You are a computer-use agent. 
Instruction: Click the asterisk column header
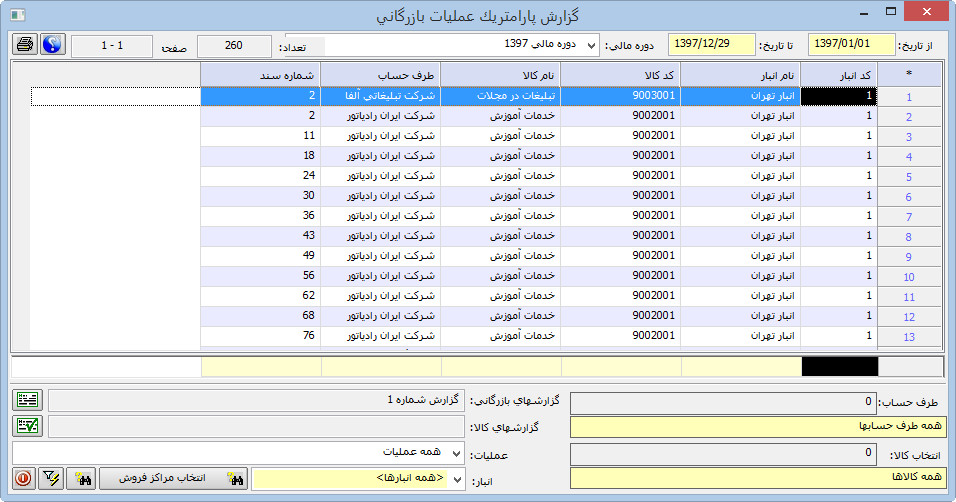[909, 74]
